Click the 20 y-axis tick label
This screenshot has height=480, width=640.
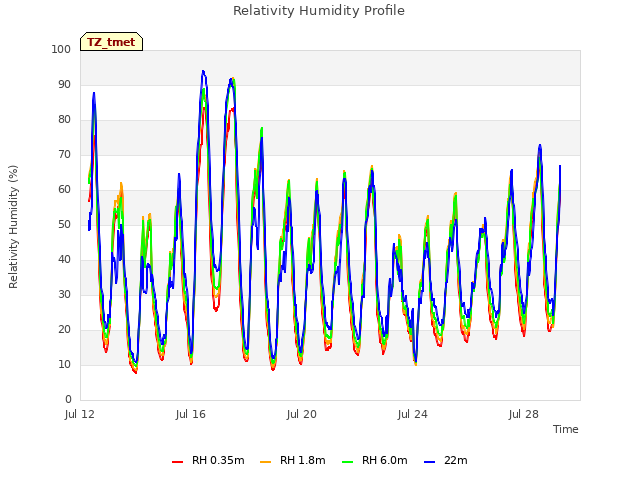click(x=64, y=329)
